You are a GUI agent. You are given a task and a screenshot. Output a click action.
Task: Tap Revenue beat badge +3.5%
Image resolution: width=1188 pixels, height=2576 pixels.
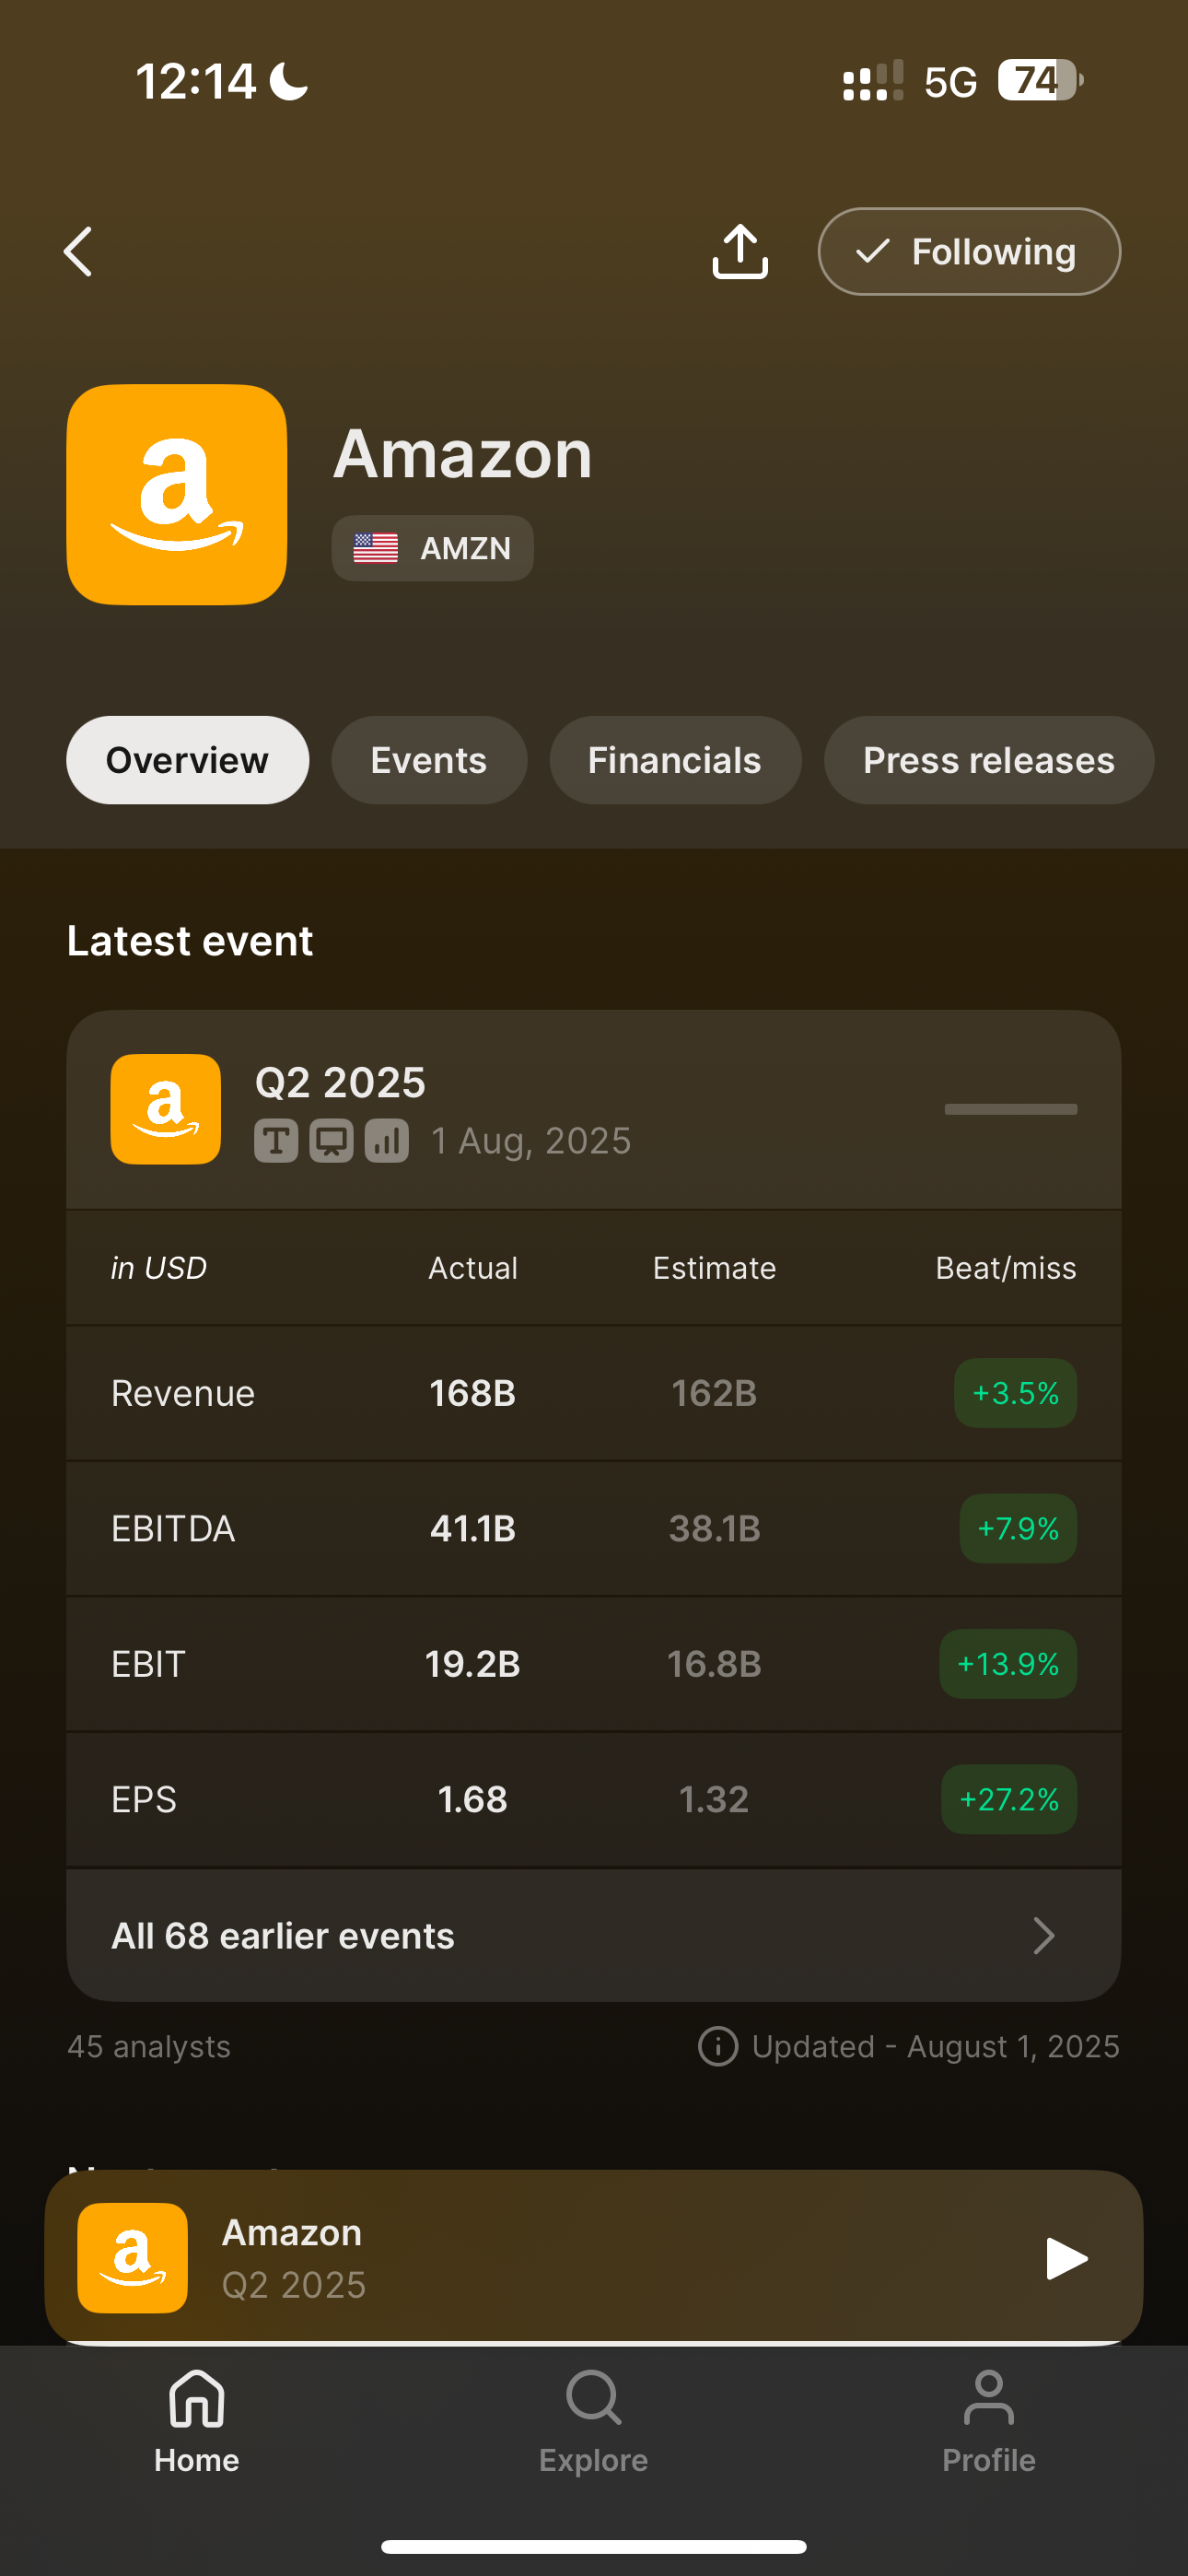click(1015, 1393)
